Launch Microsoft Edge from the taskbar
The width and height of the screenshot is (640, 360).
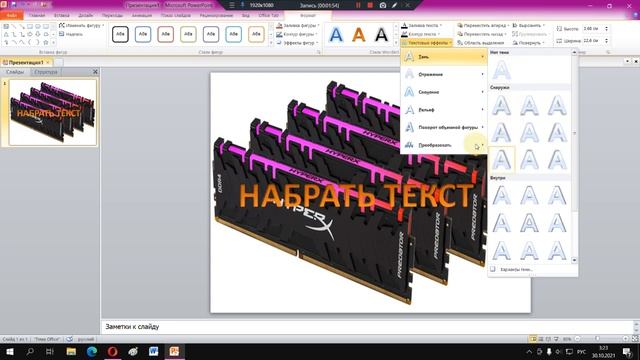(x=91, y=351)
